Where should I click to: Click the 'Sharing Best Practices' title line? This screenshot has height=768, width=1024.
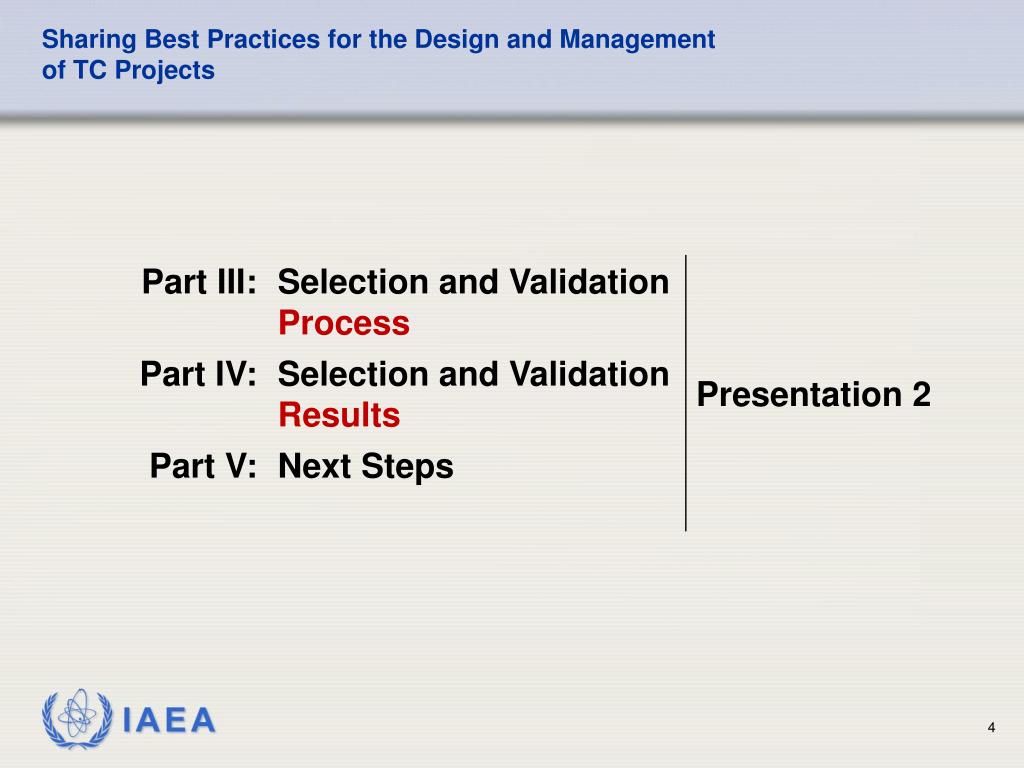pos(378,39)
